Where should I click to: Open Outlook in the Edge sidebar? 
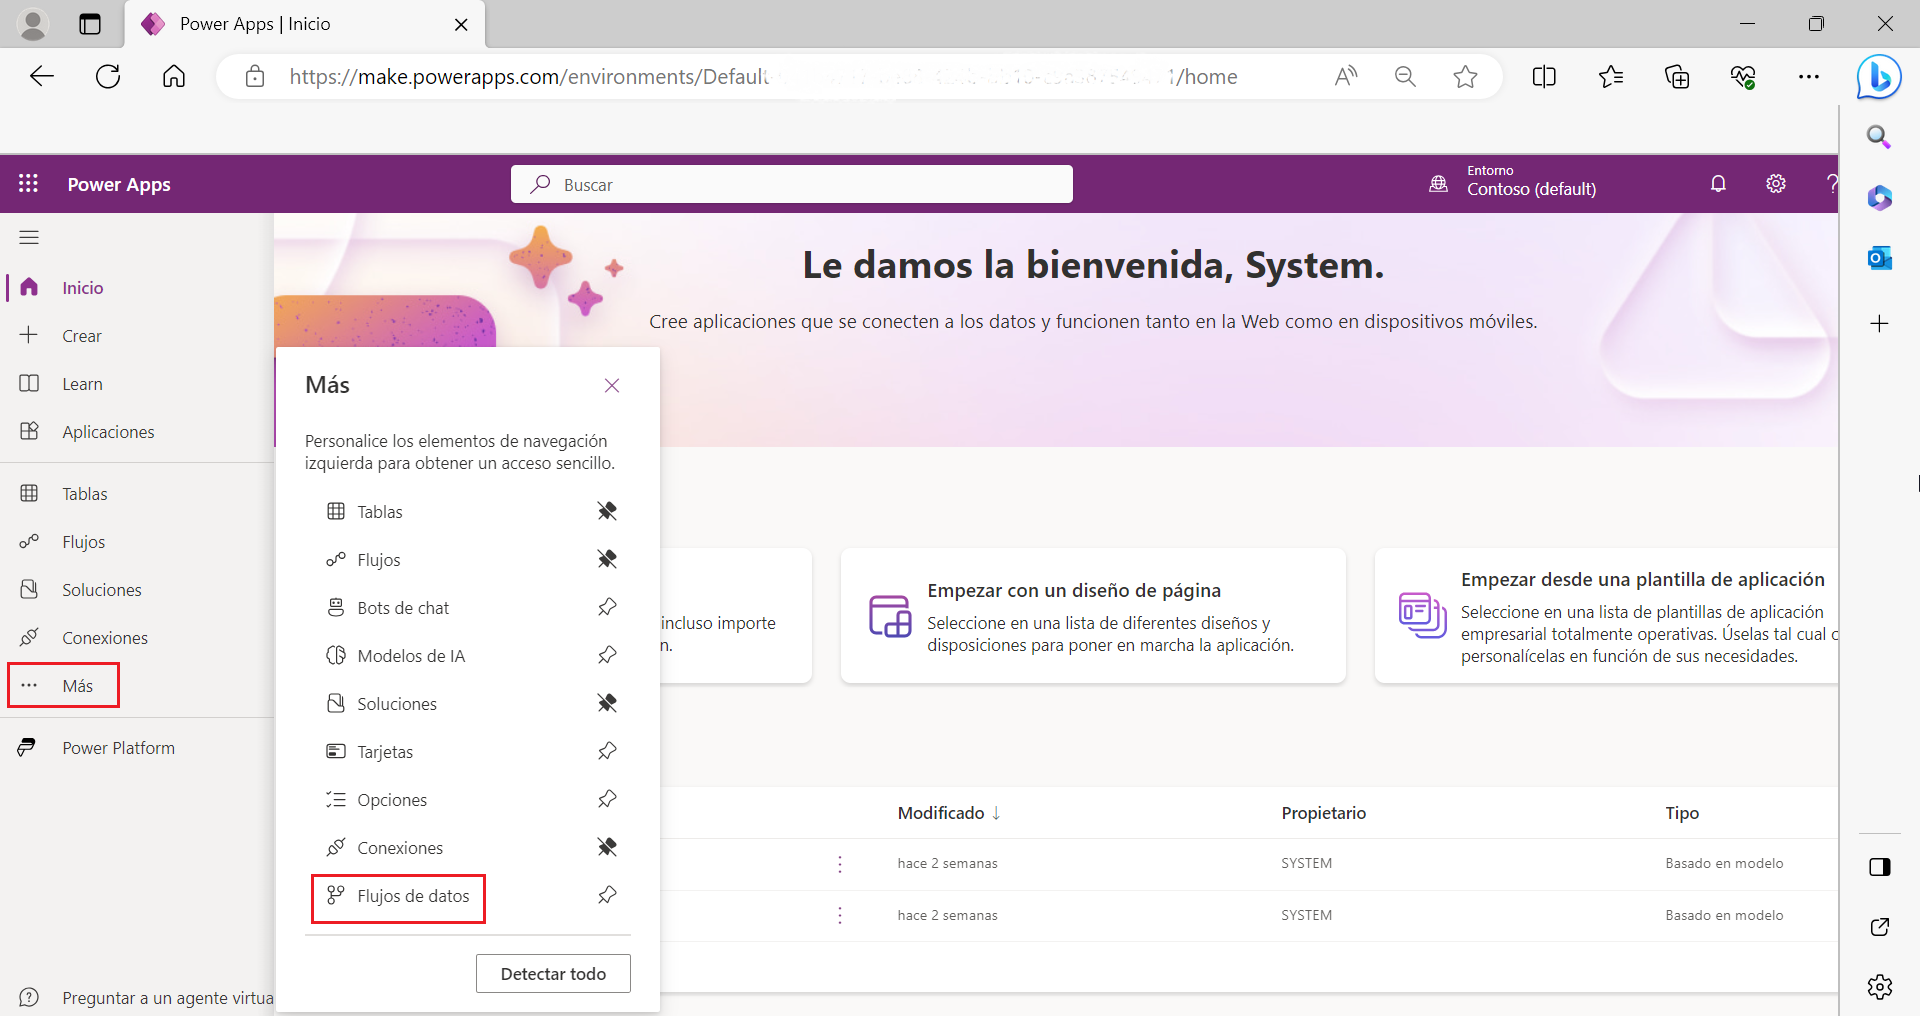[x=1880, y=258]
